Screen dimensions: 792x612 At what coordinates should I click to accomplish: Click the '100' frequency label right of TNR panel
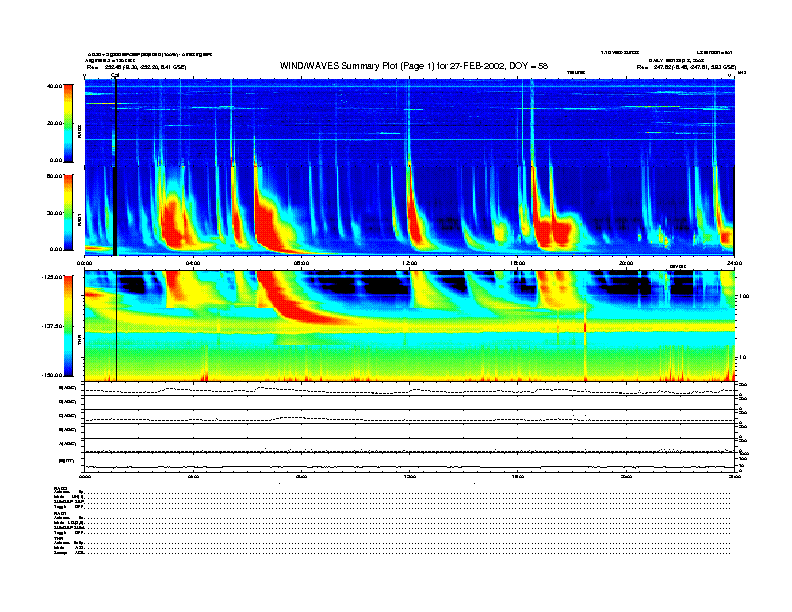click(744, 296)
